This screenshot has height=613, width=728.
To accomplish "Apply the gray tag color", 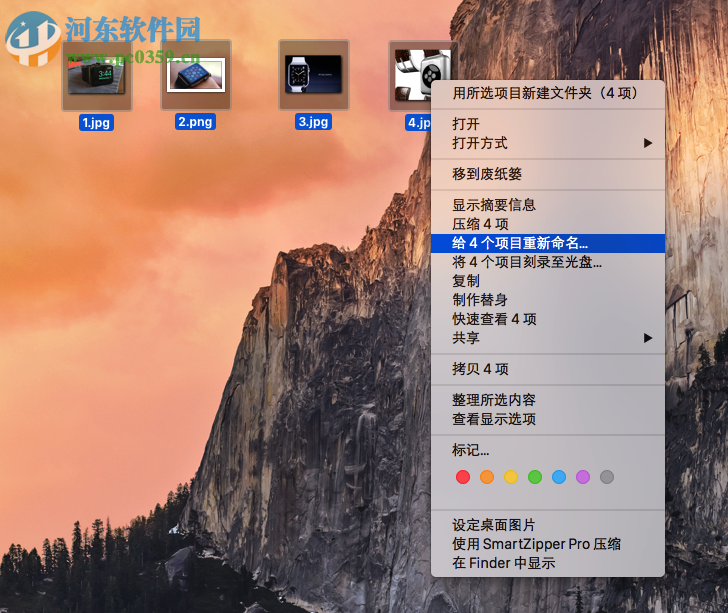I will pyautogui.click(x=607, y=477).
